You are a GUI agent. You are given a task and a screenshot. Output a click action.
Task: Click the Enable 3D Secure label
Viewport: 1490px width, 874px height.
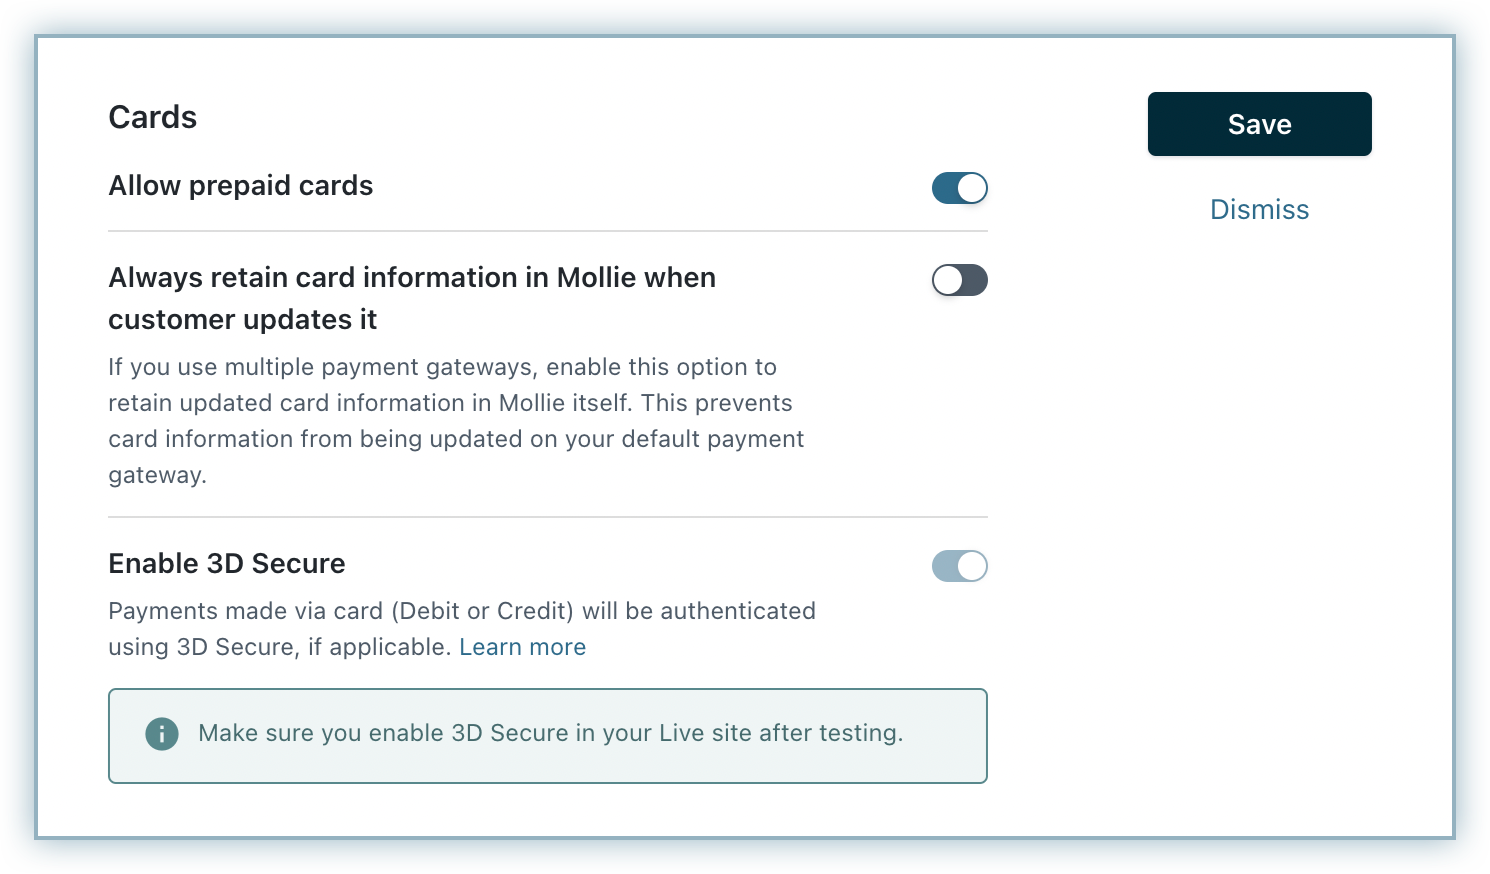(227, 564)
